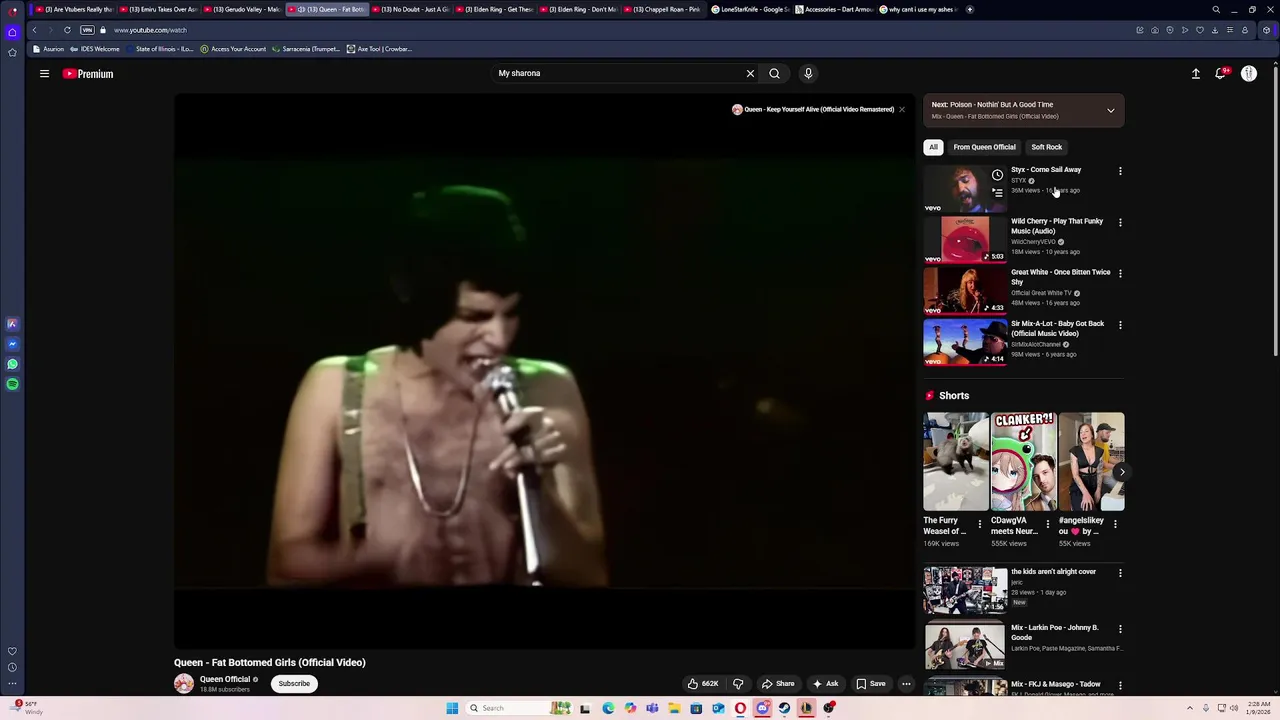This screenshot has width=1280, height=720.
Task: Open options for Styx Come Sail Away
Action: click(1120, 171)
